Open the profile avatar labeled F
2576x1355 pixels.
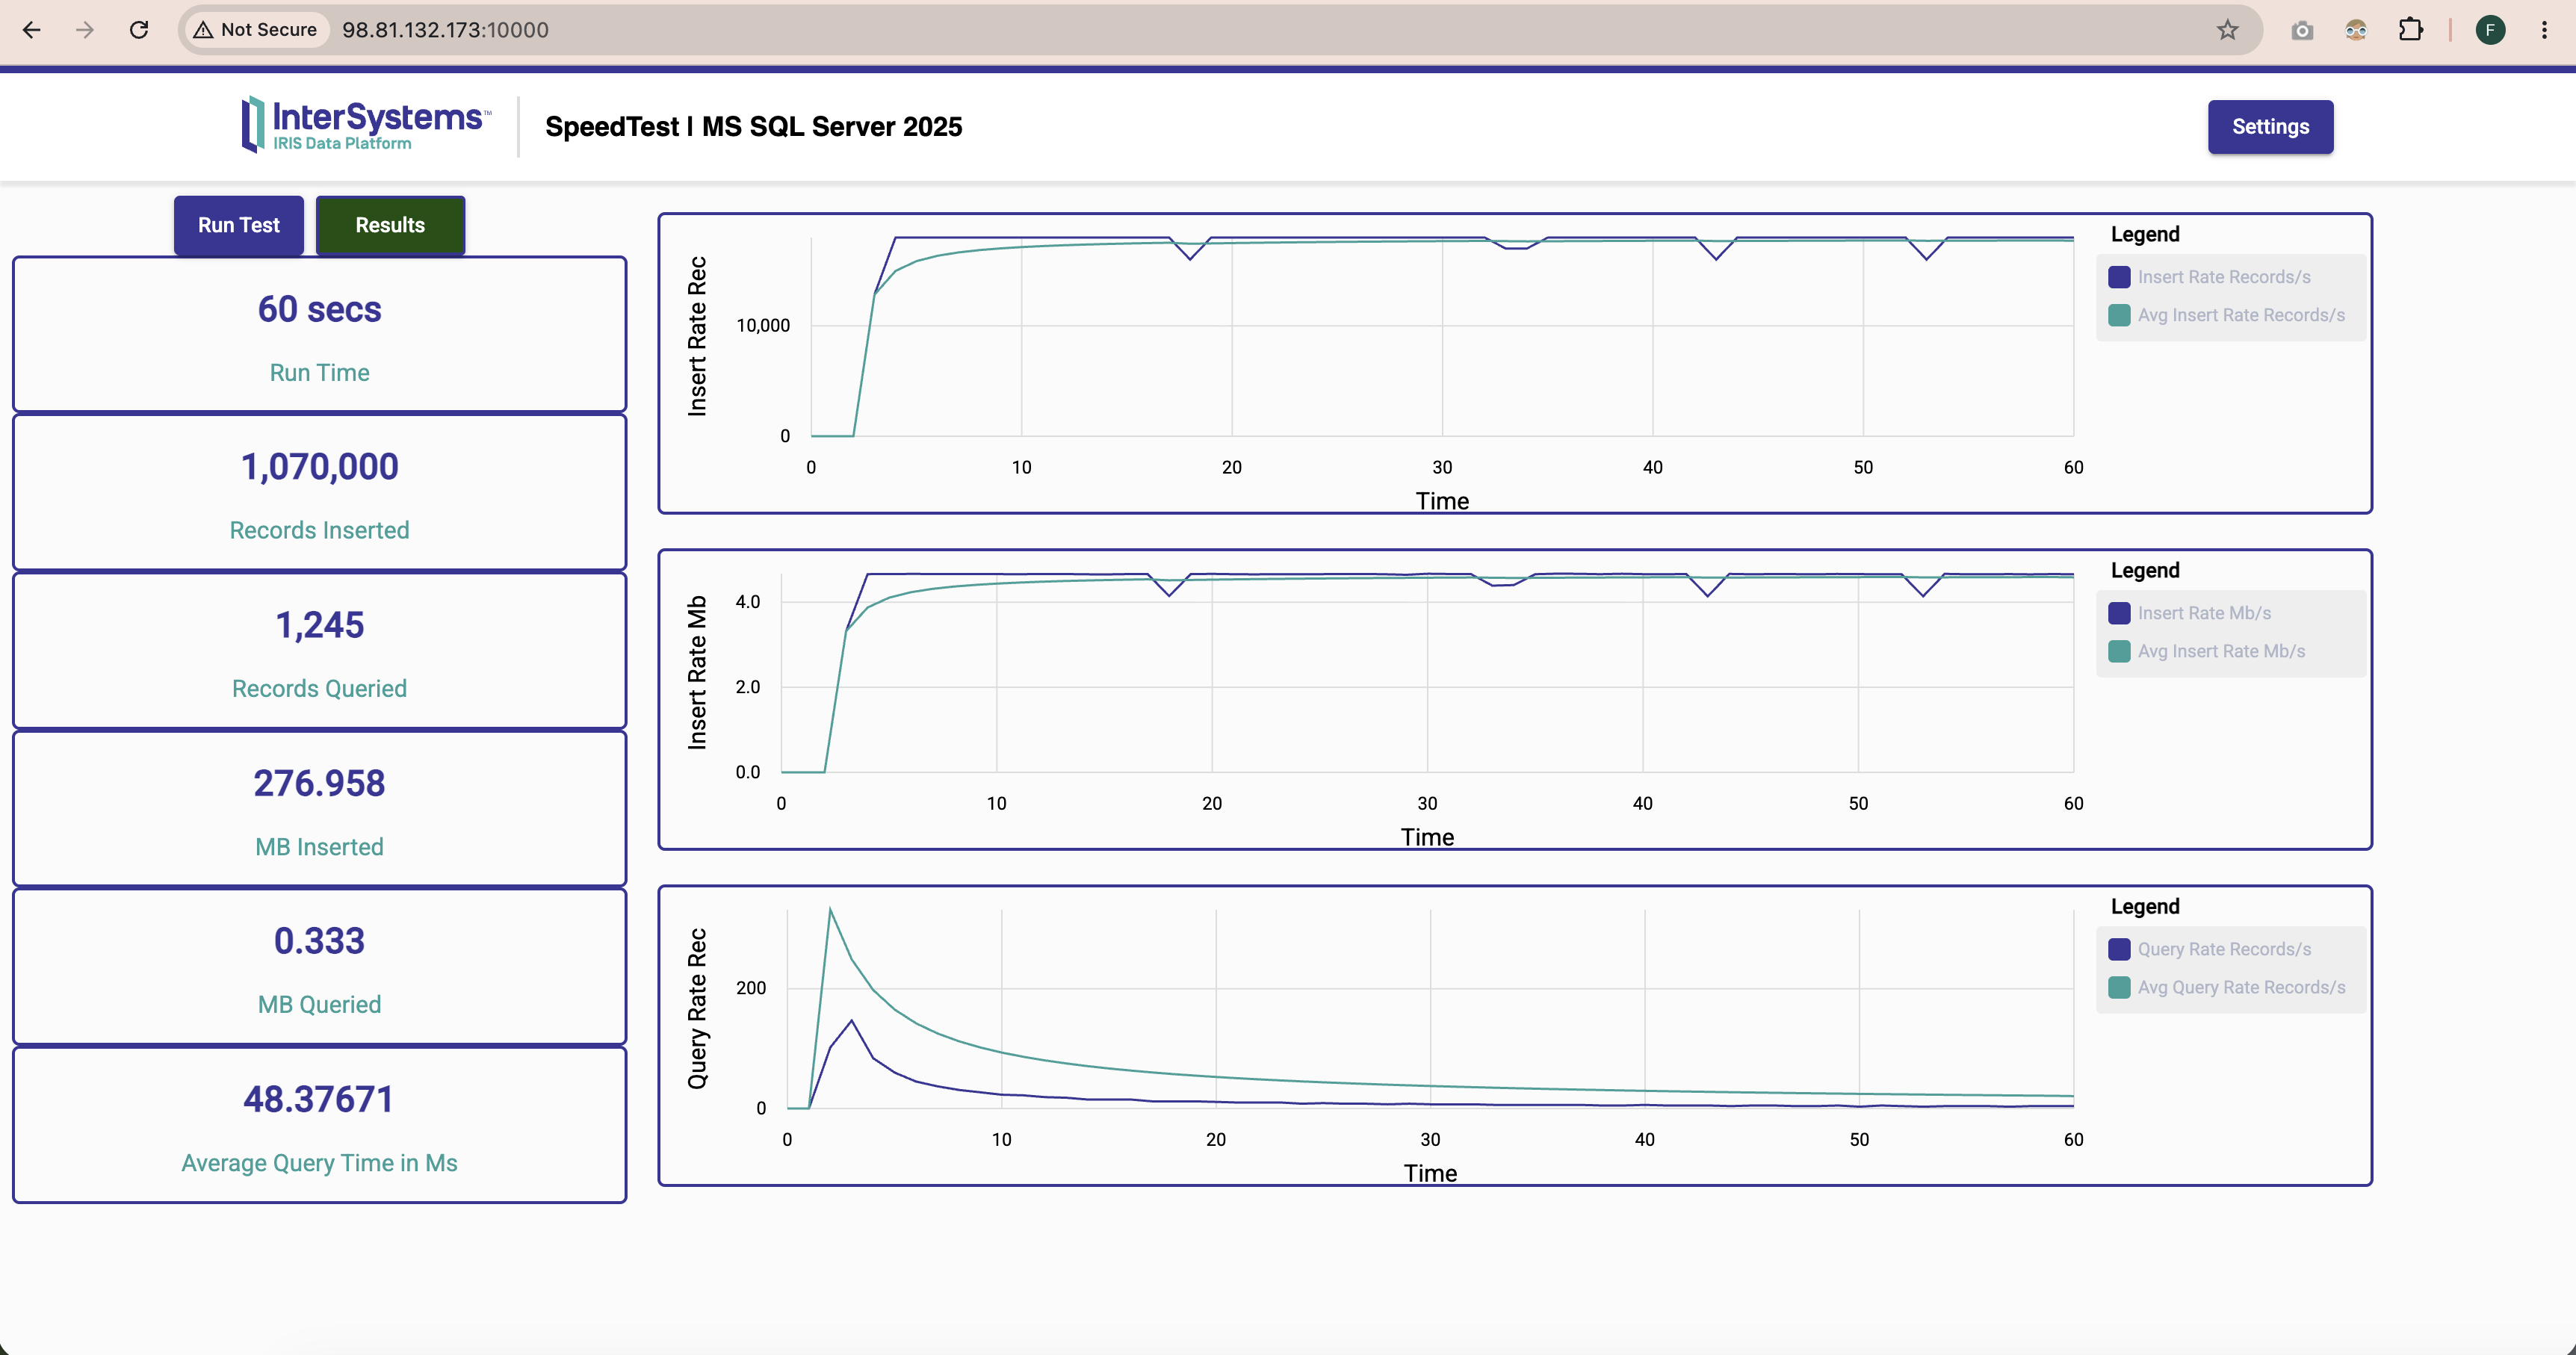point(2490,30)
